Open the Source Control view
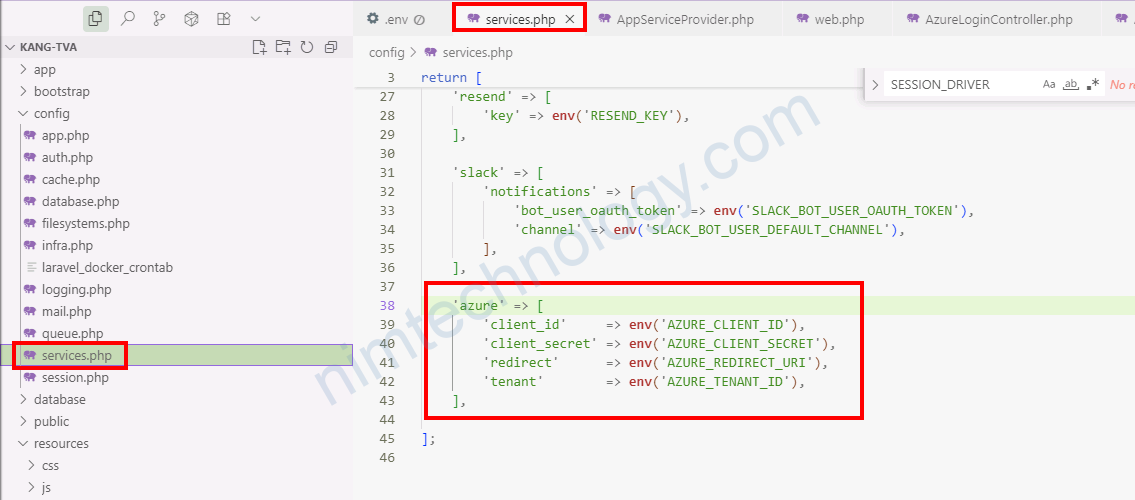The width and height of the screenshot is (1135, 500). (159, 18)
